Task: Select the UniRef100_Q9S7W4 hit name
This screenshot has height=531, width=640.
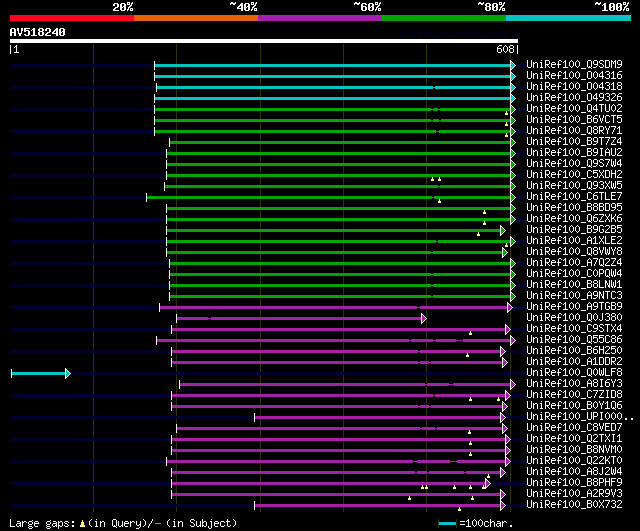Action: [x=574, y=164]
